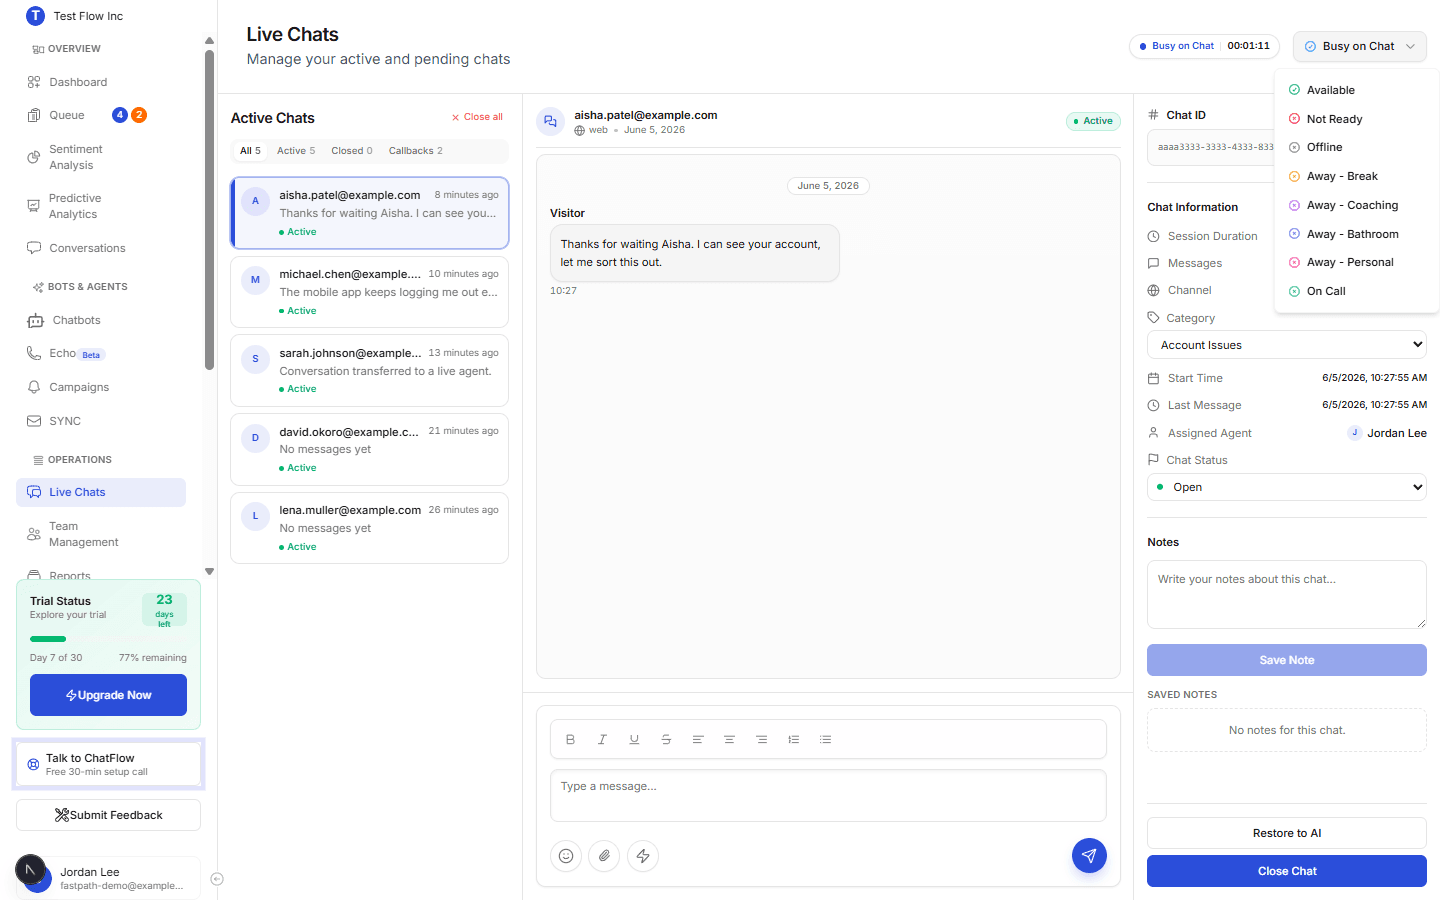Attach a file with paperclip icon
This screenshot has width=1440, height=900.
[x=604, y=856]
